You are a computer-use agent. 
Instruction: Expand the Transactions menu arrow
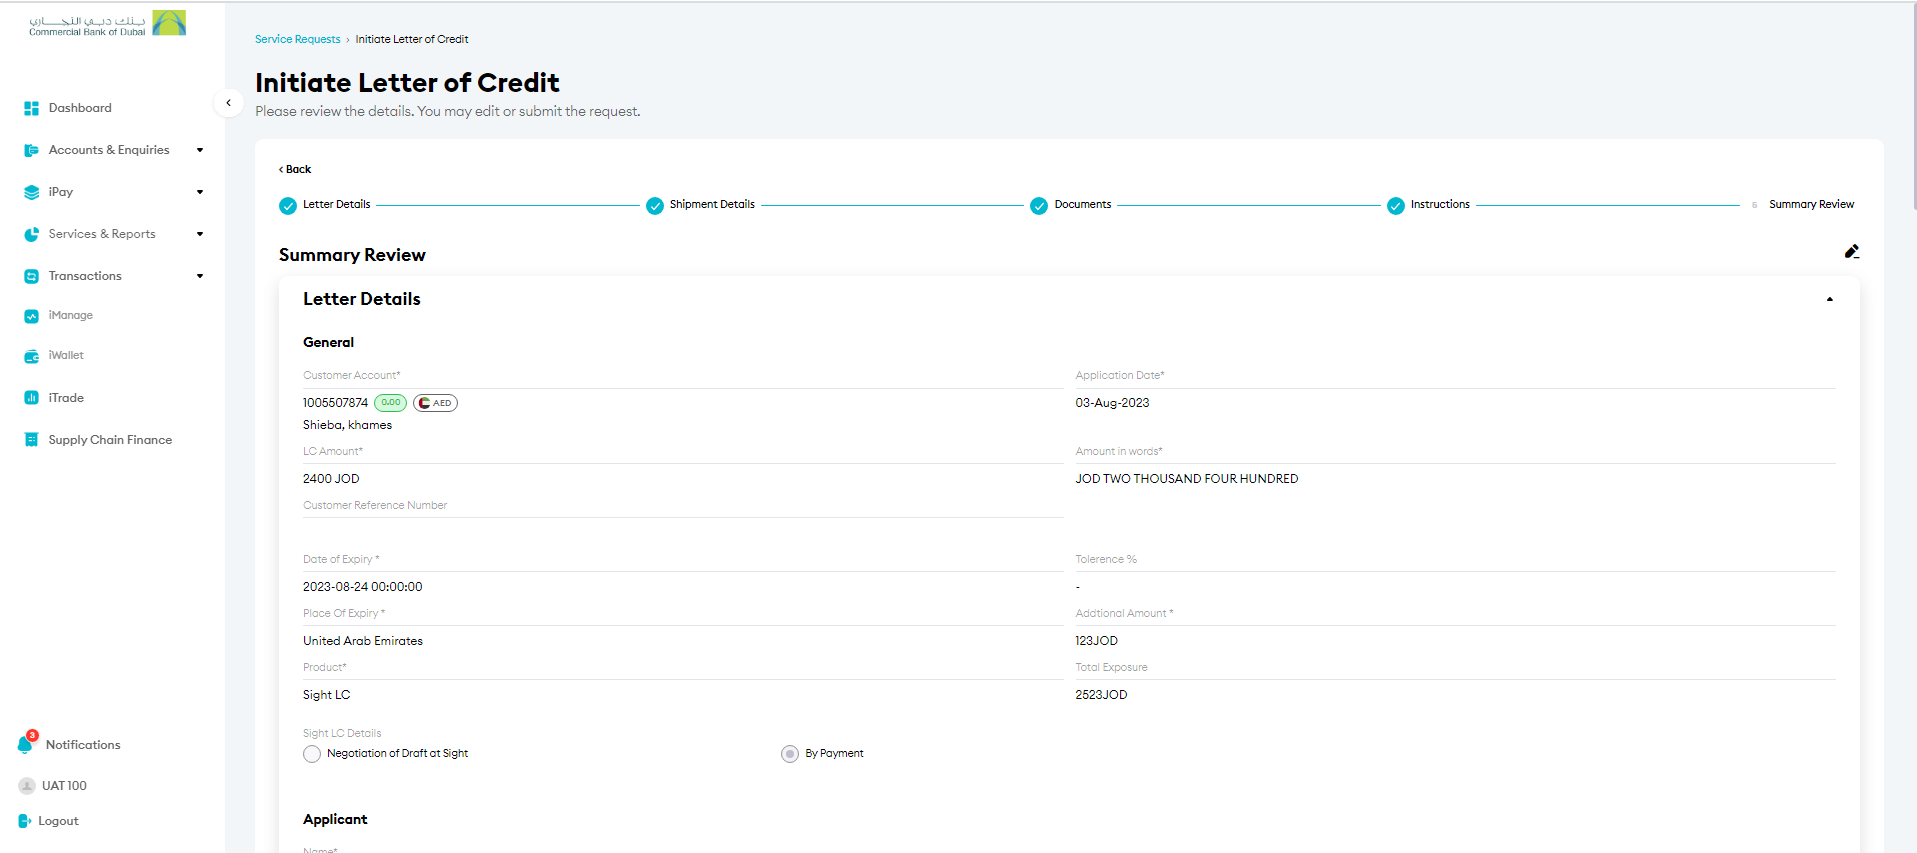tap(200, 276)
